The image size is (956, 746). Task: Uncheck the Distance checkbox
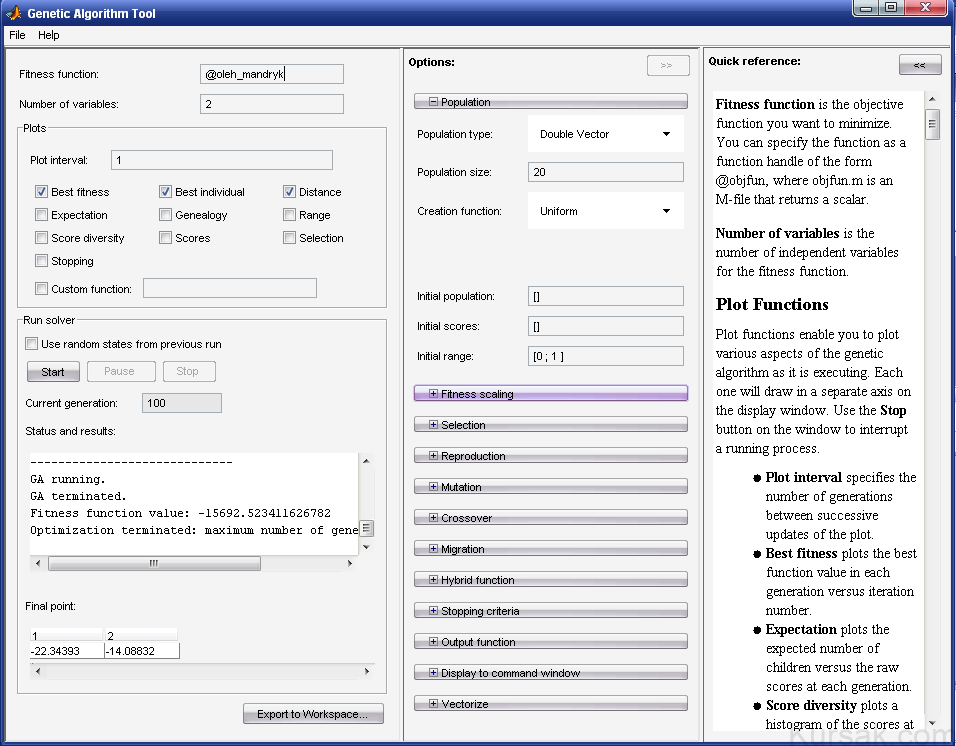pyautogui.click(x=290, y=192)
